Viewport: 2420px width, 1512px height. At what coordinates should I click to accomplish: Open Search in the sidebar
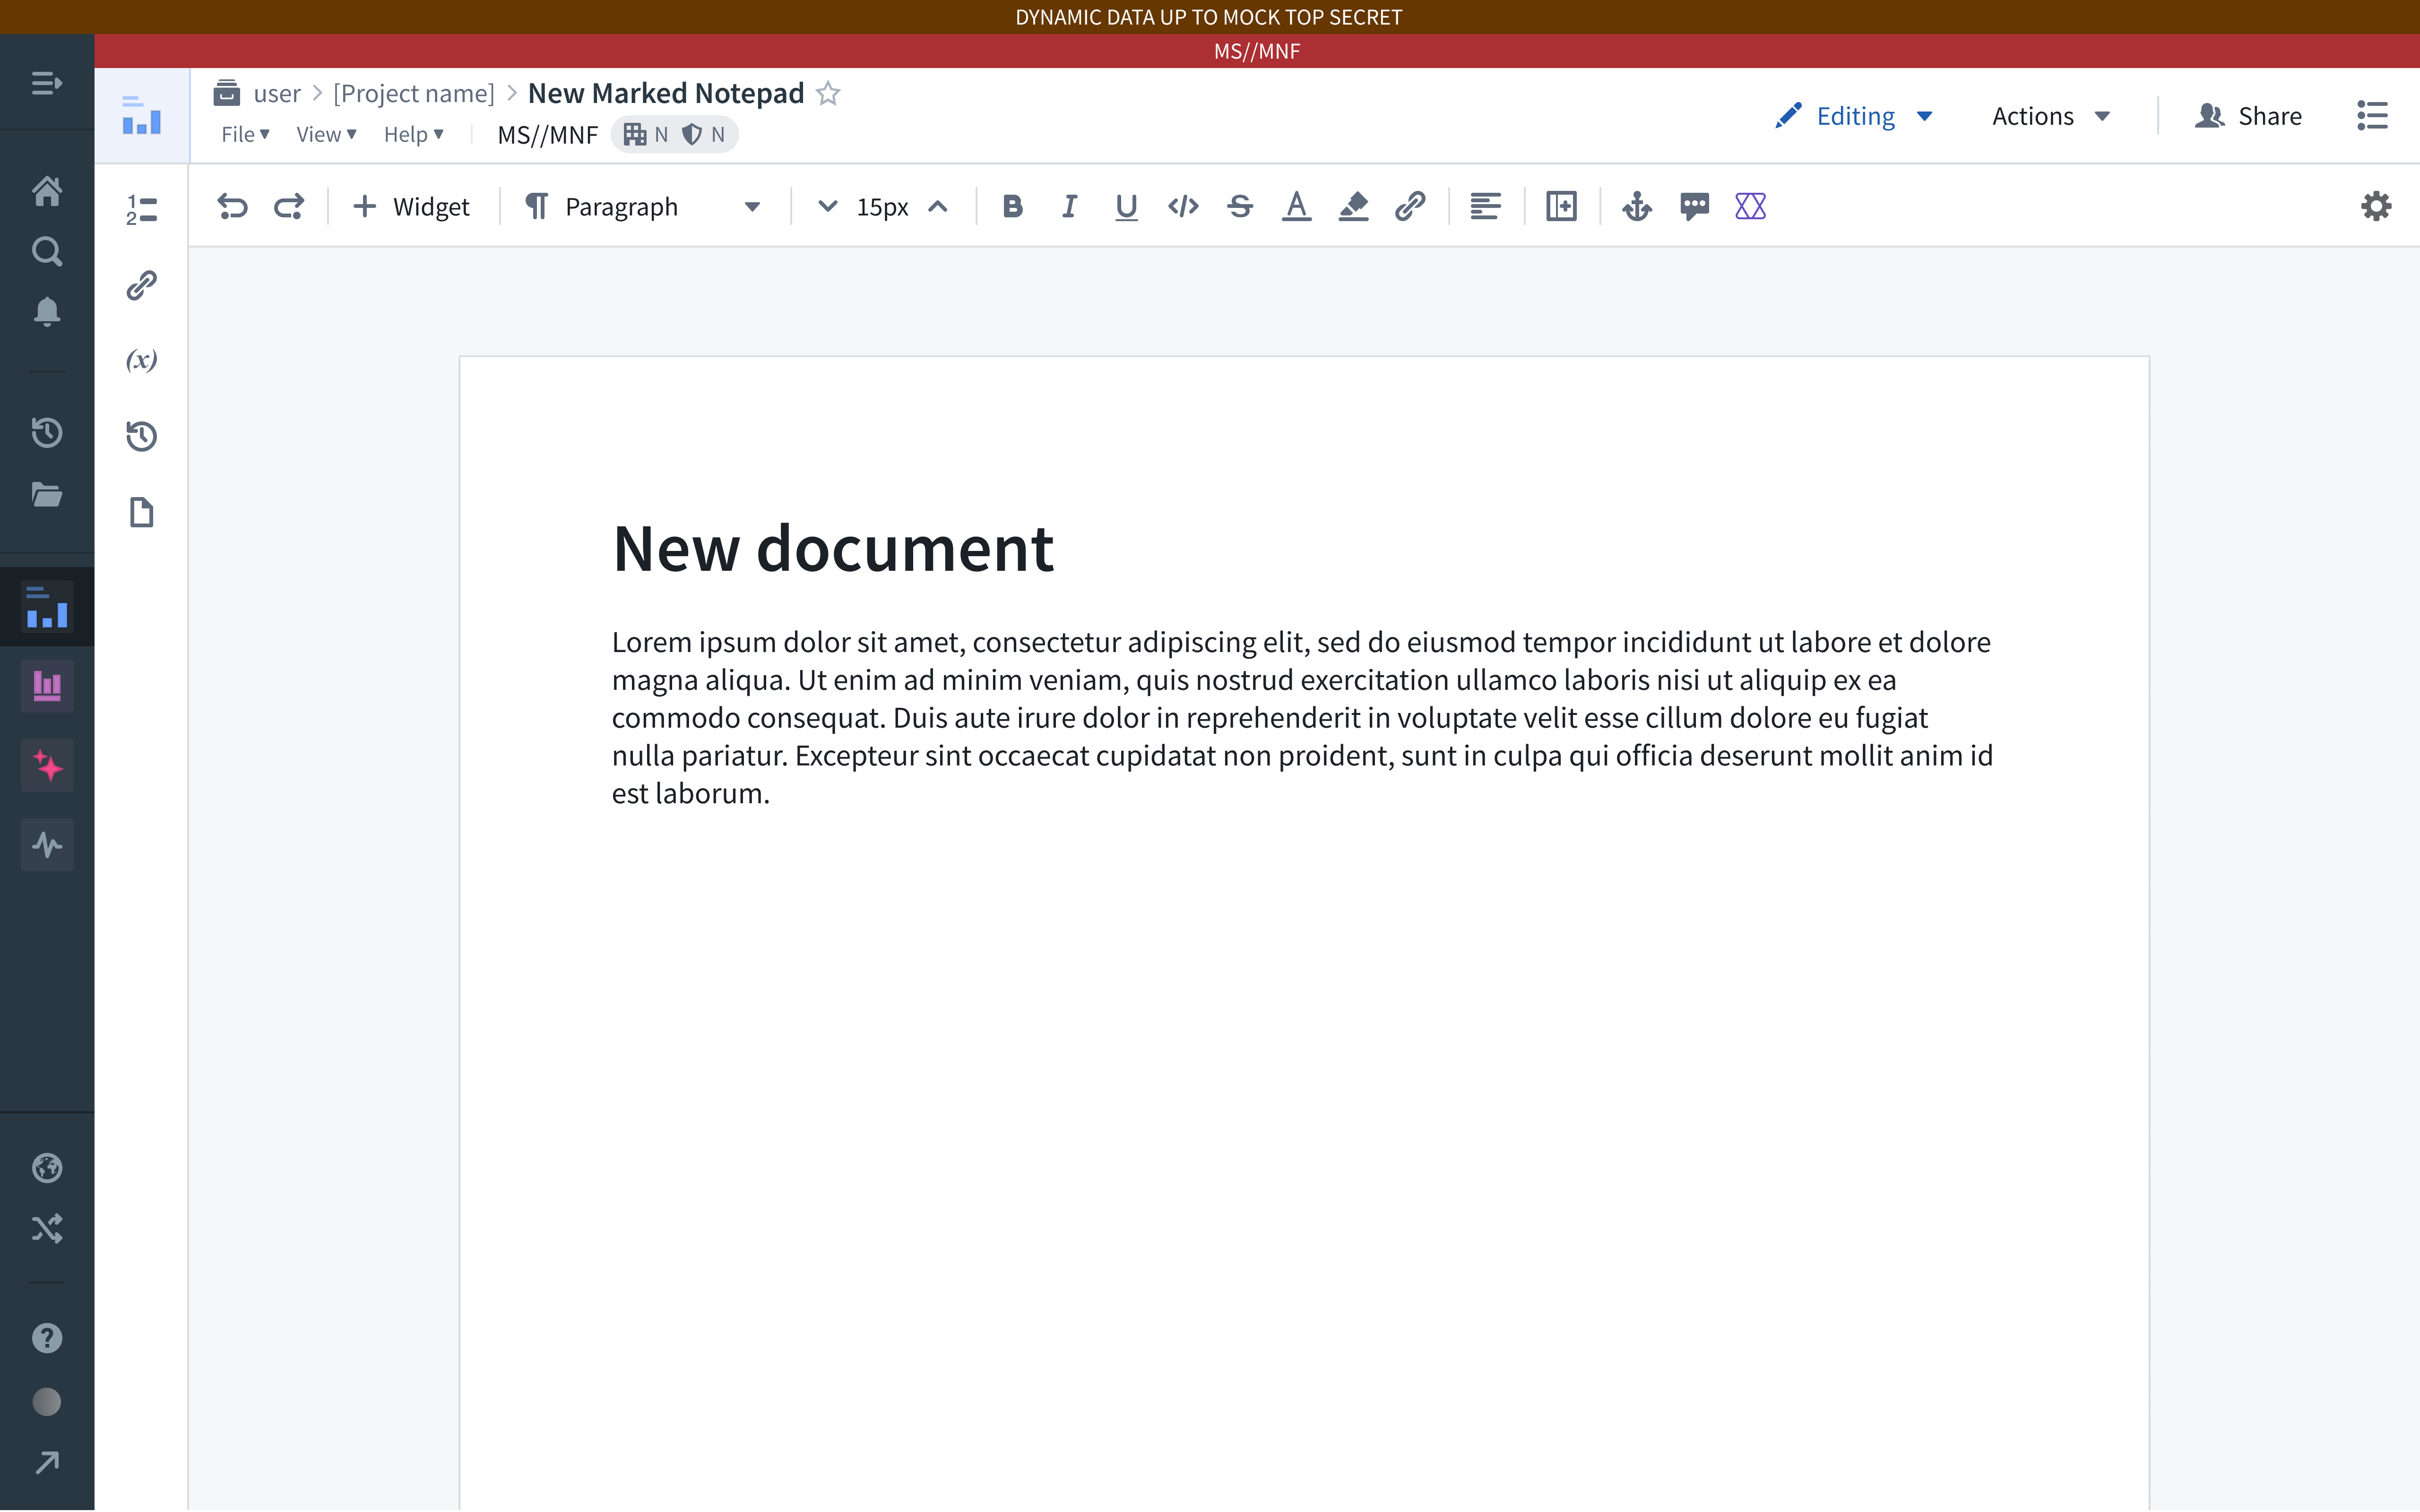[x=47, y=251]
